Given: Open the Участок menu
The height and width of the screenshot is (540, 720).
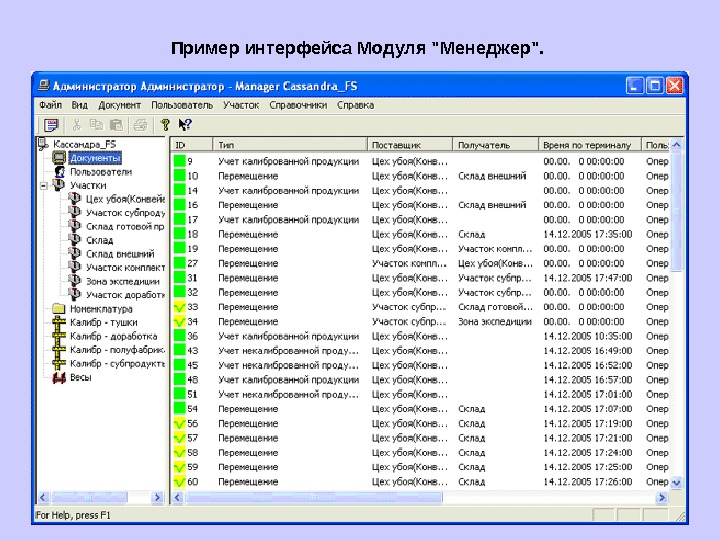Looking at the screenshot, I should click(x=241, y=105).
